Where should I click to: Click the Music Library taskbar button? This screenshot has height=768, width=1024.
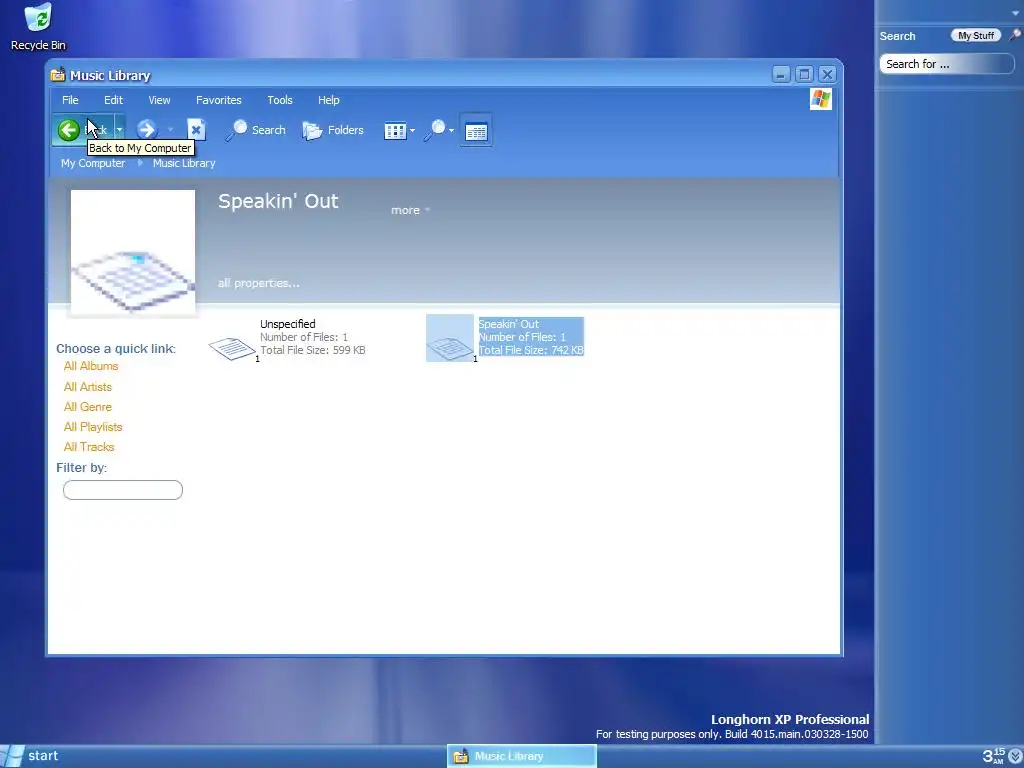pyautogui.click(x=522, y=756)
